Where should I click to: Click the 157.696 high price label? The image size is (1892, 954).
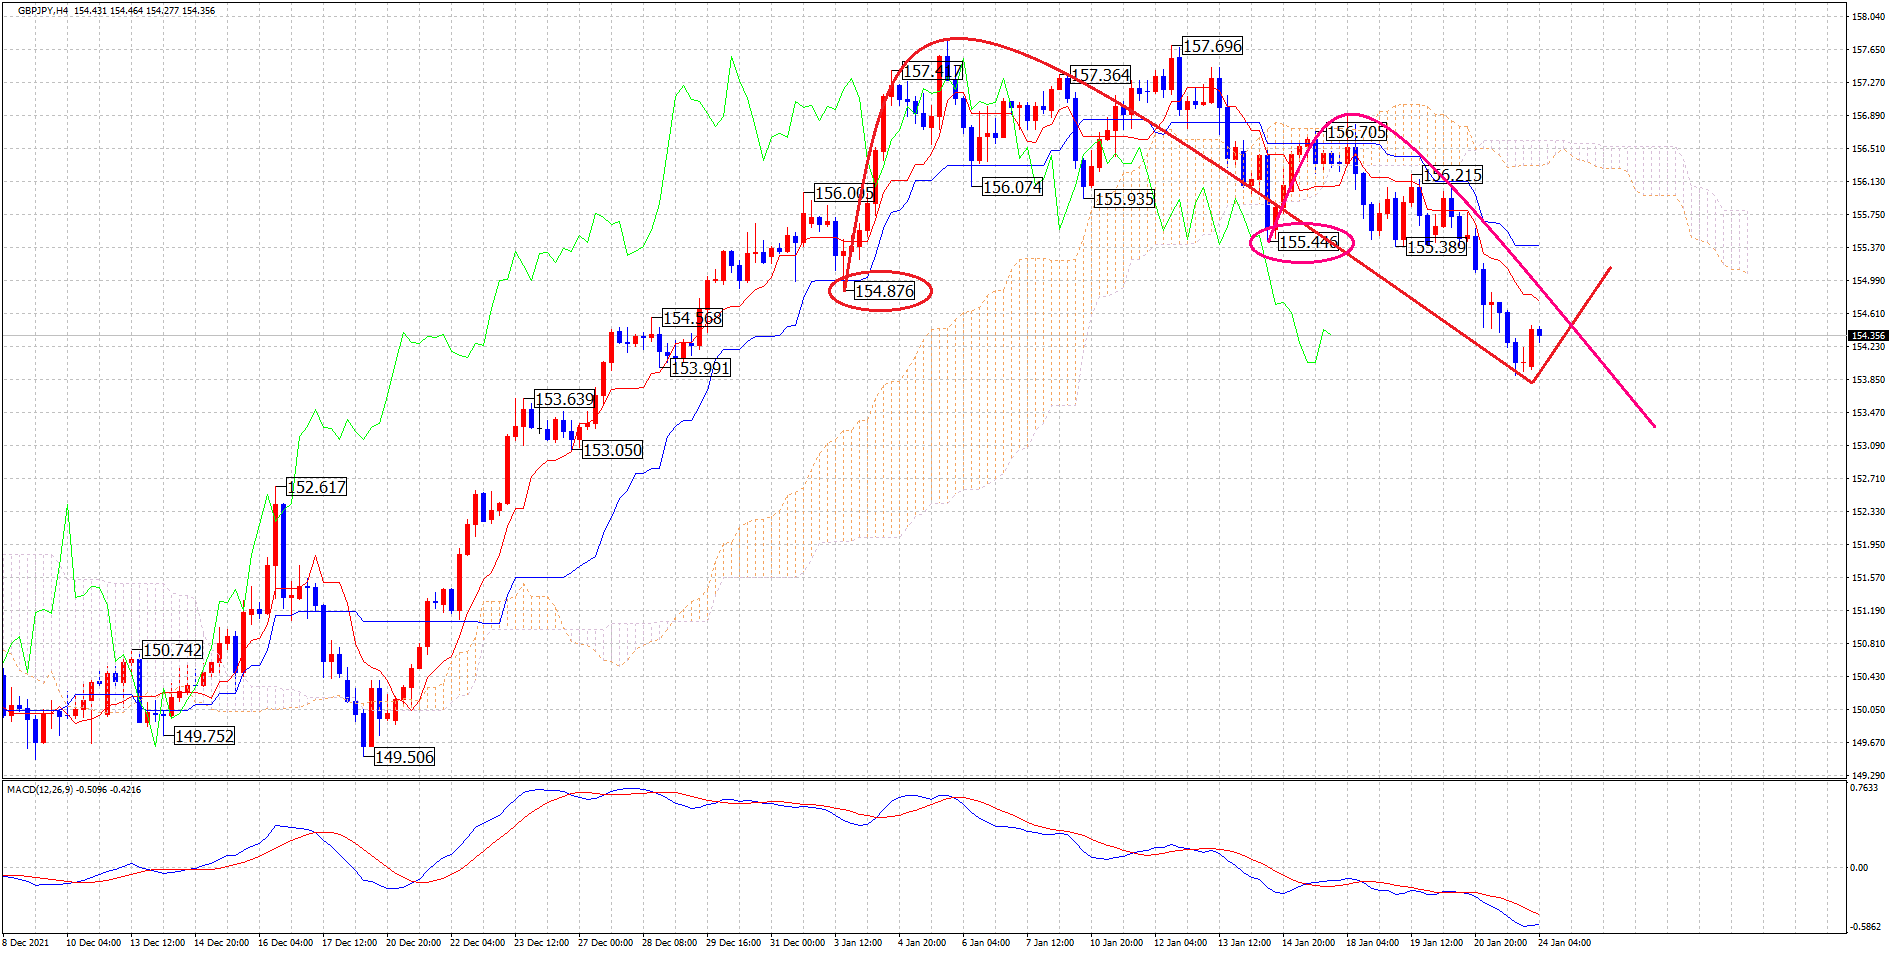[1212, 46]
